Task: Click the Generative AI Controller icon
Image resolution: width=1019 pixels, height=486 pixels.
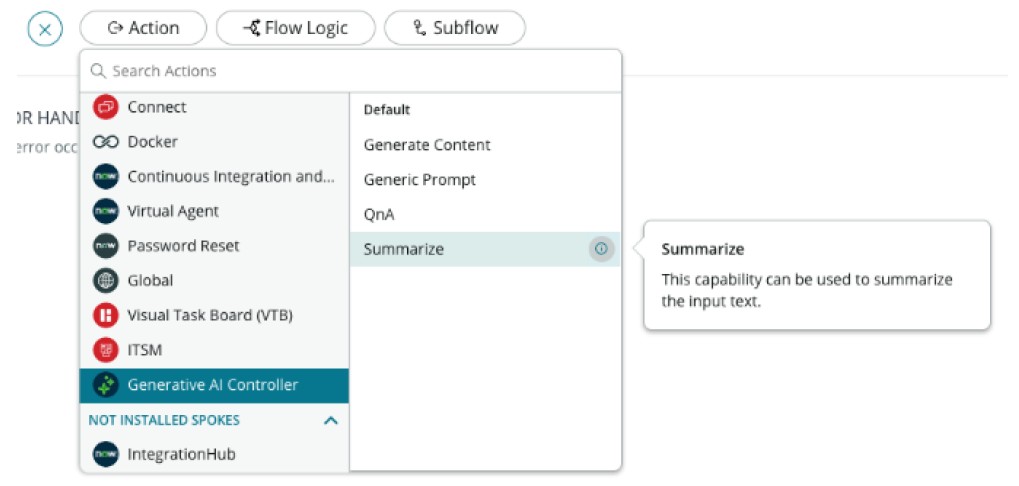Action: coord(106,385)
